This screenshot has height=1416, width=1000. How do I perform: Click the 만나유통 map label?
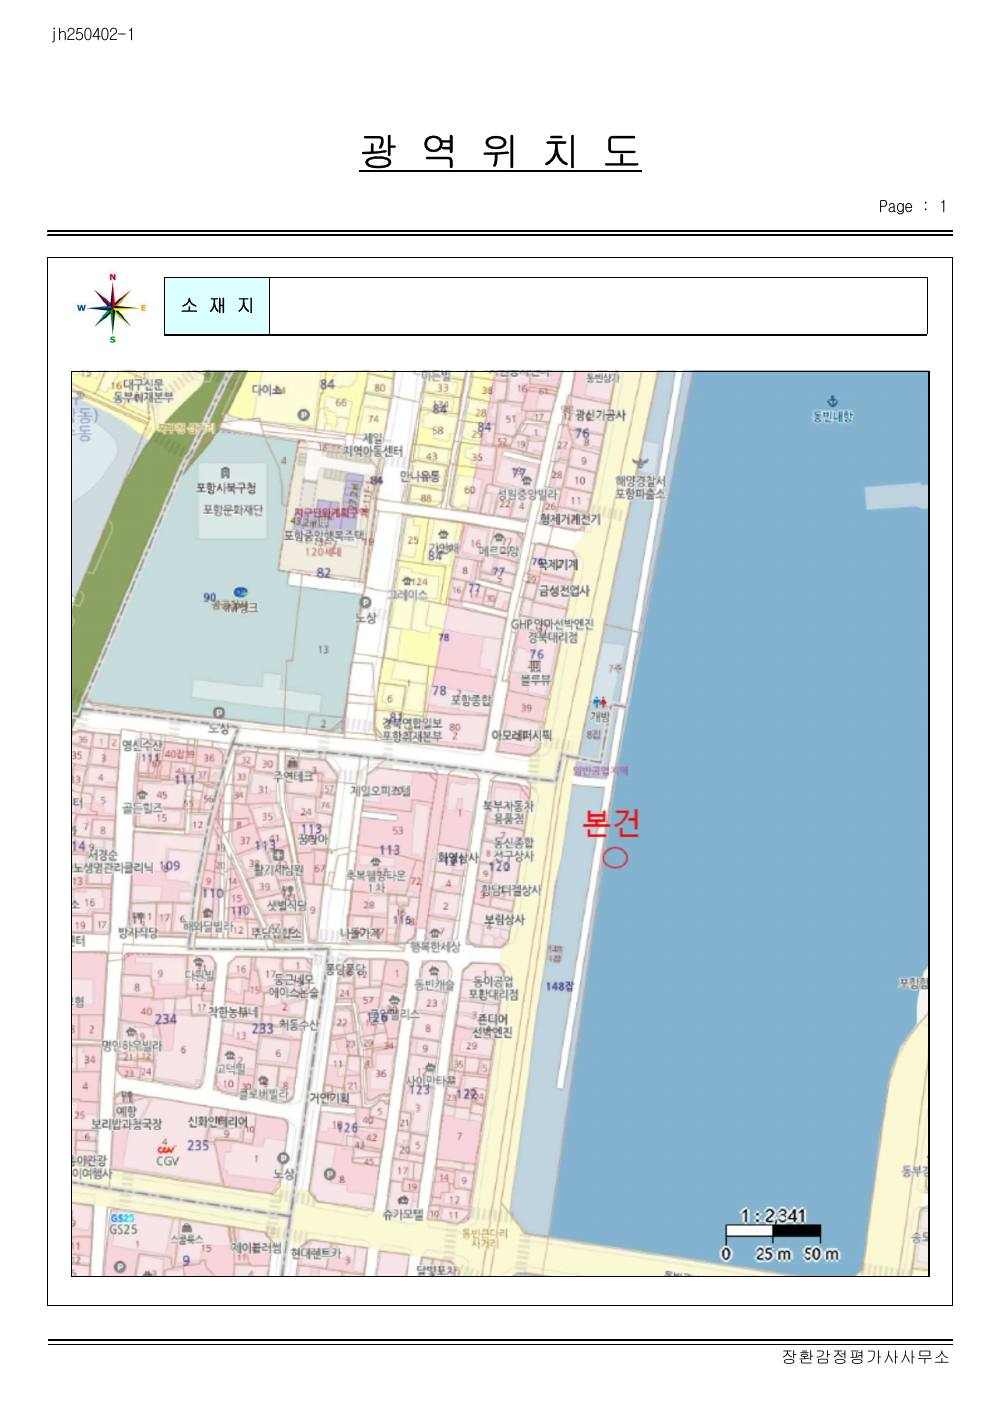click(420, 477)
